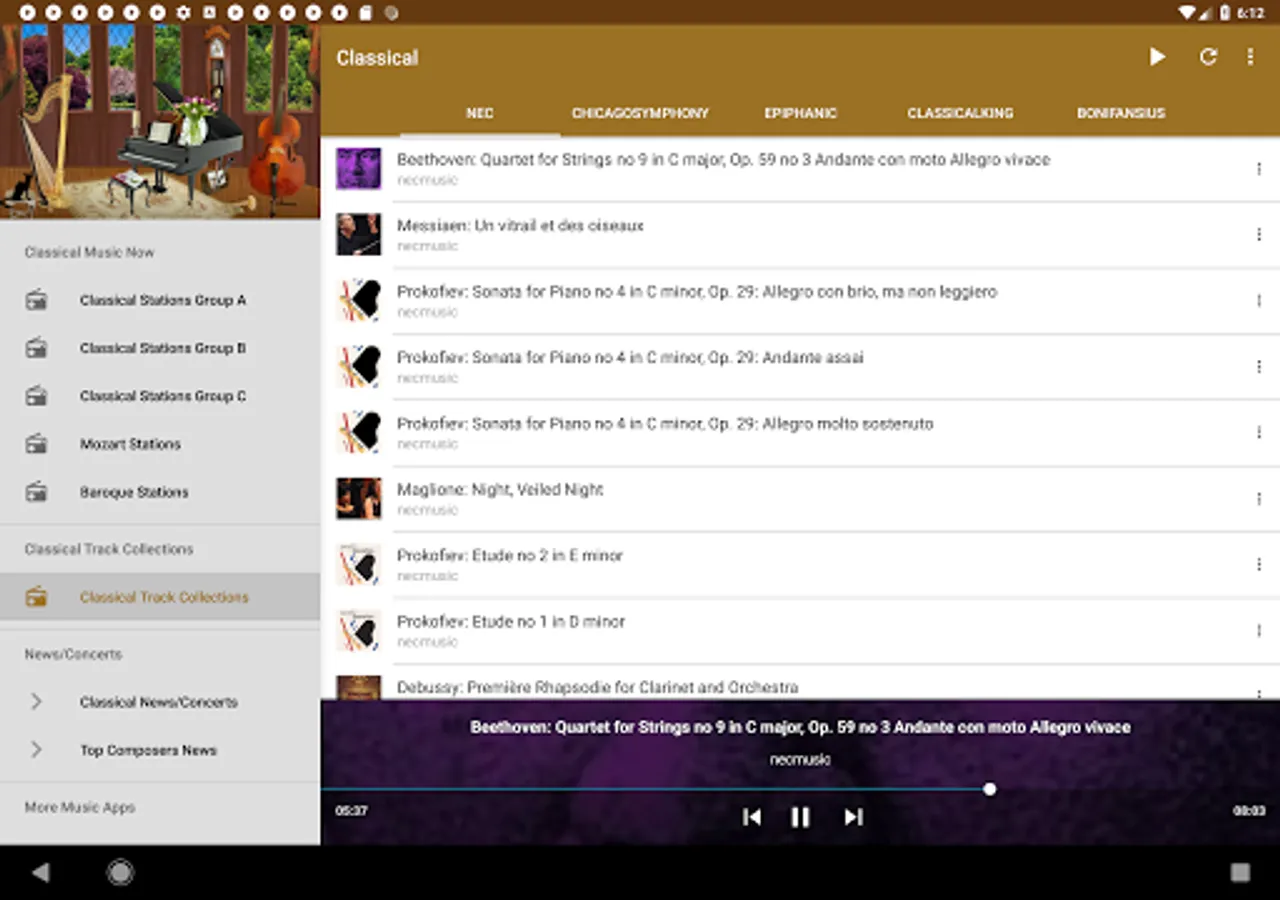This screenshot has width=1280, height=900.
Task: Open the overflow menu in the Classical toolbar
Action: click(x=1250, y=57)
